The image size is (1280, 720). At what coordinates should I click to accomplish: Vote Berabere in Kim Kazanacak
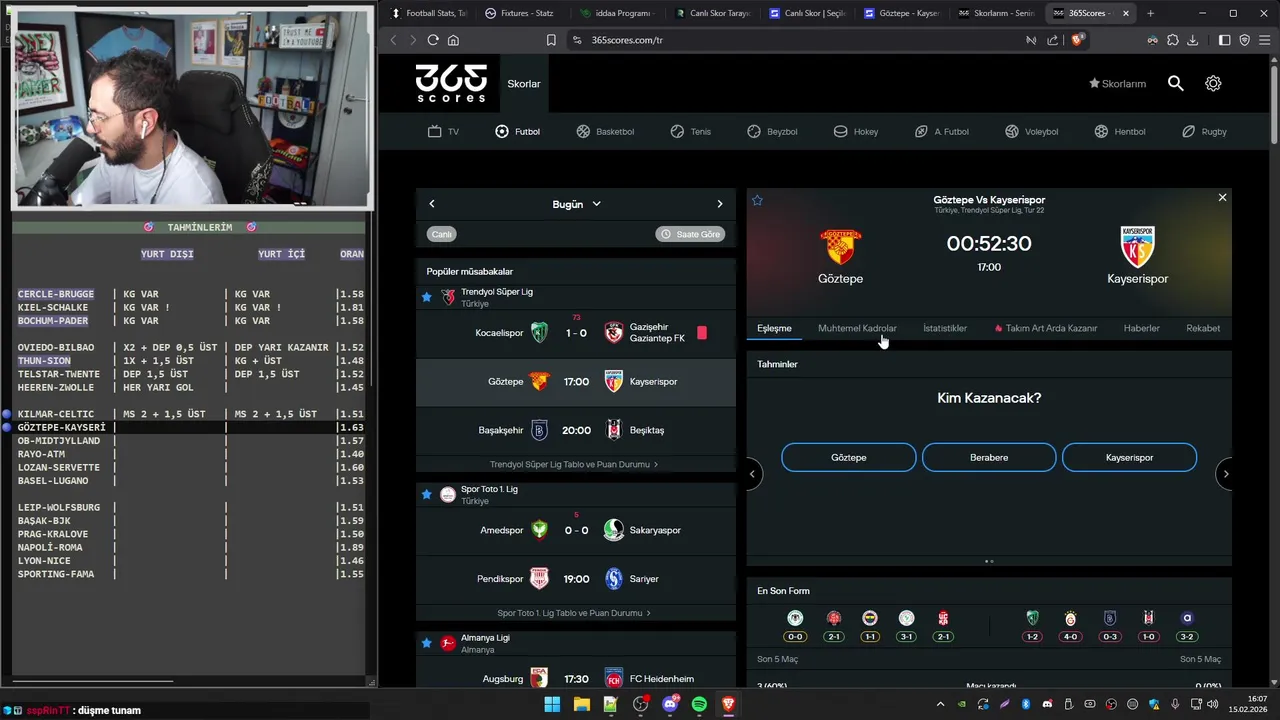[x=989, y=457]
